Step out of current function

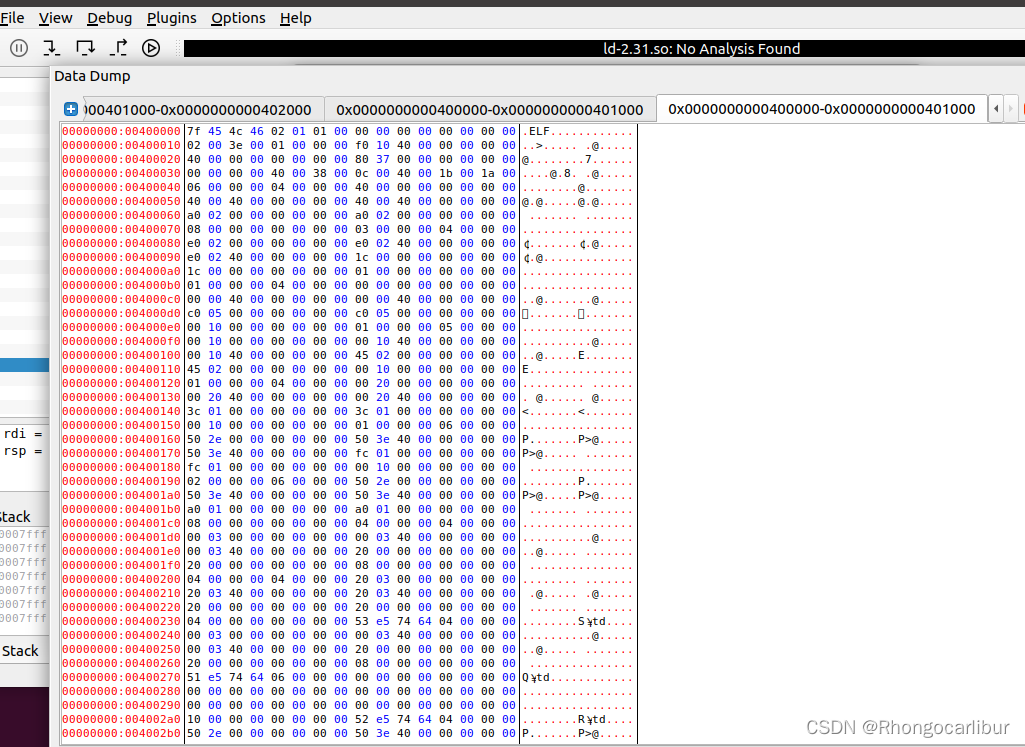pyautogui.click(x=118, y=48)
